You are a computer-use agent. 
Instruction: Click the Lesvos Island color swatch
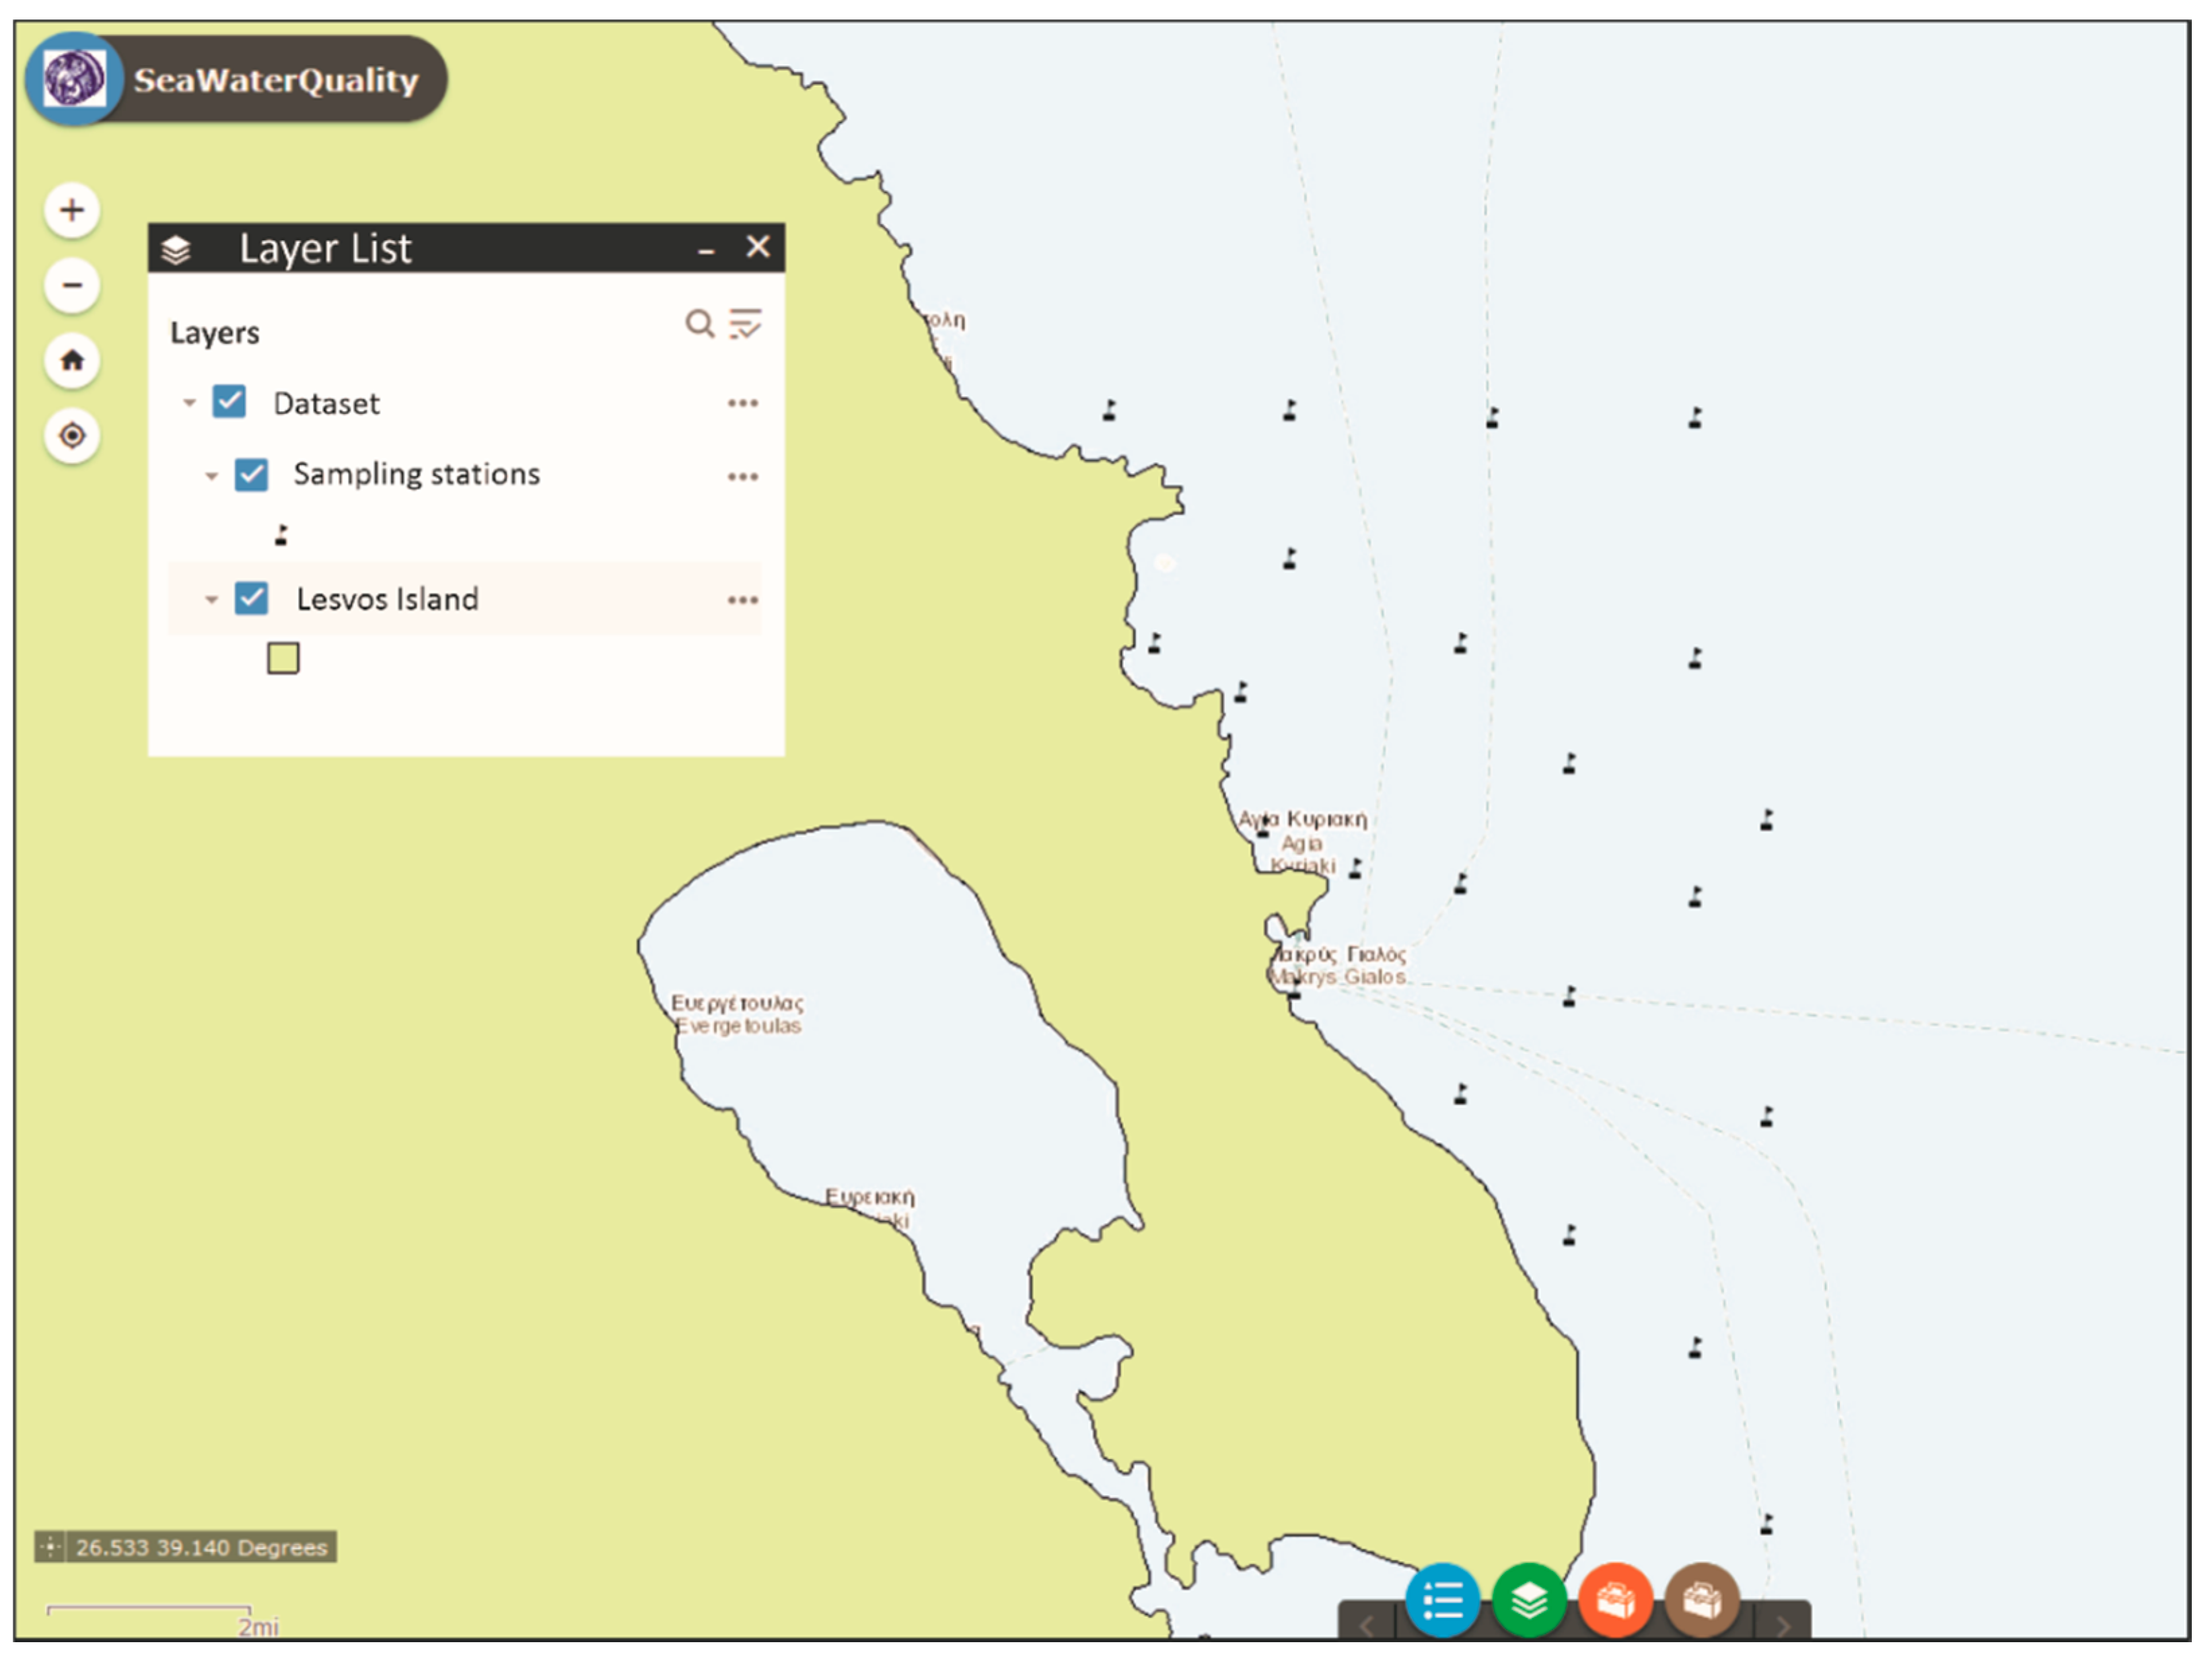283,658
